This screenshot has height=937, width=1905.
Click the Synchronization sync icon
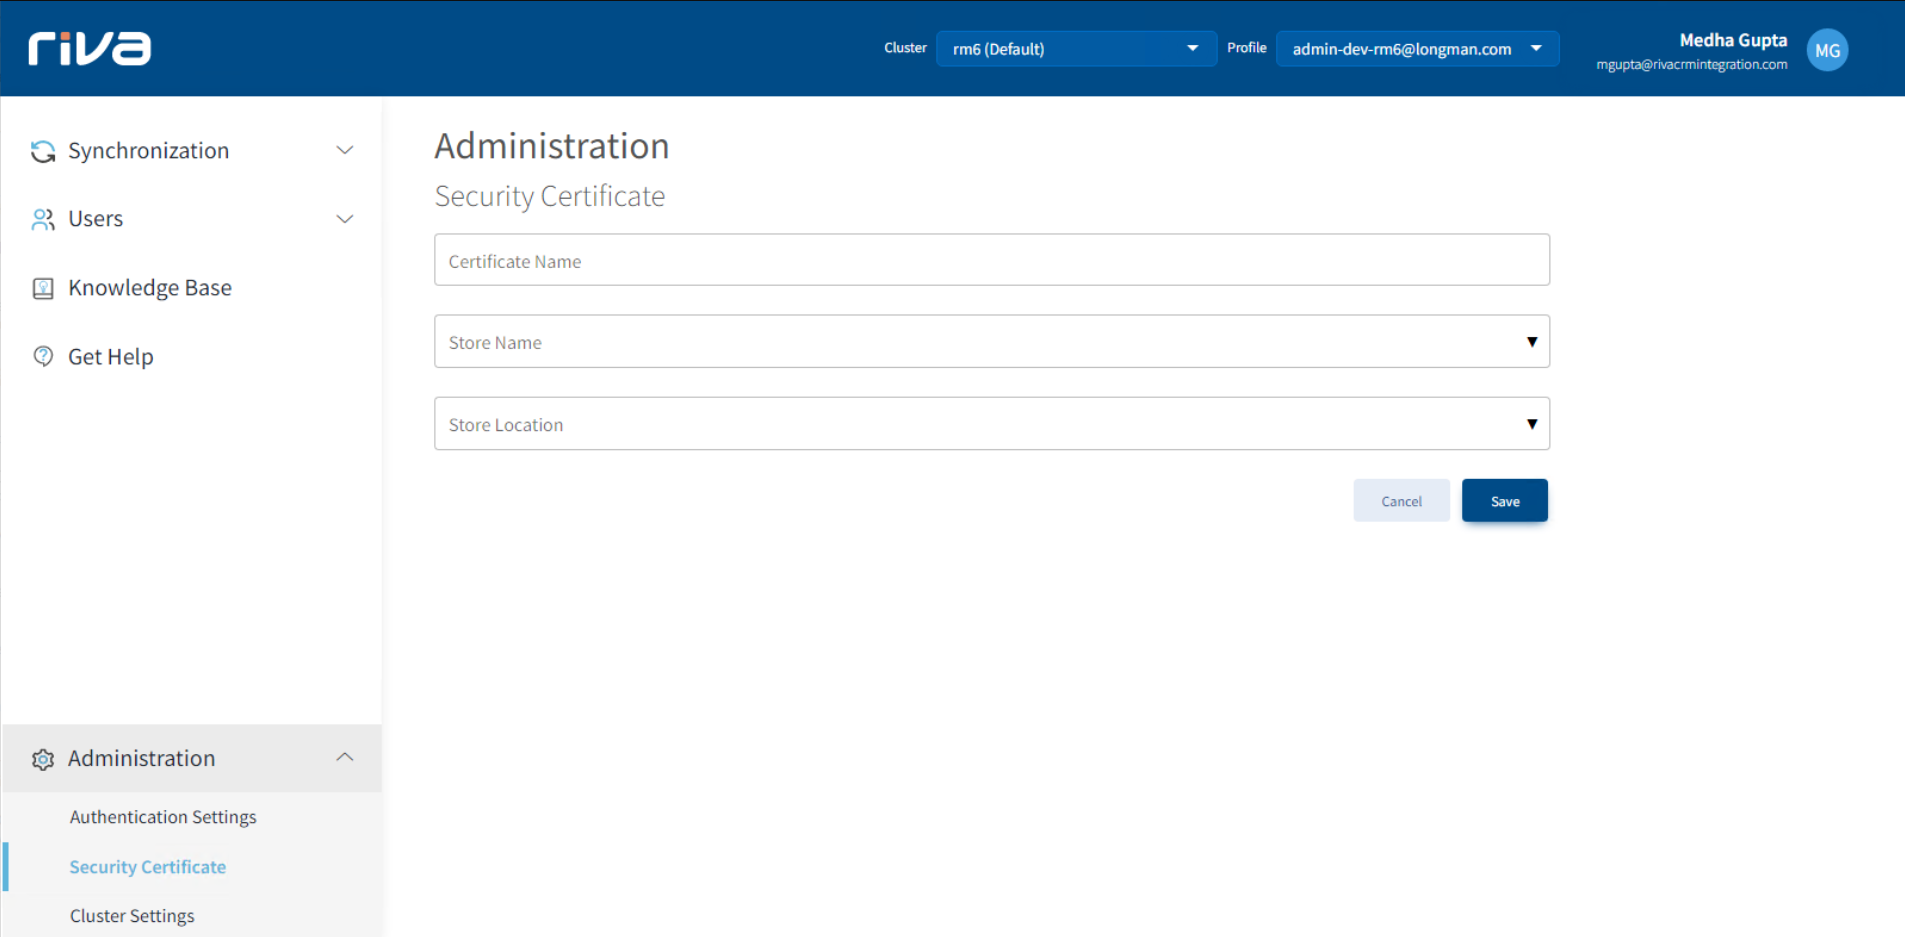(43, 151)
